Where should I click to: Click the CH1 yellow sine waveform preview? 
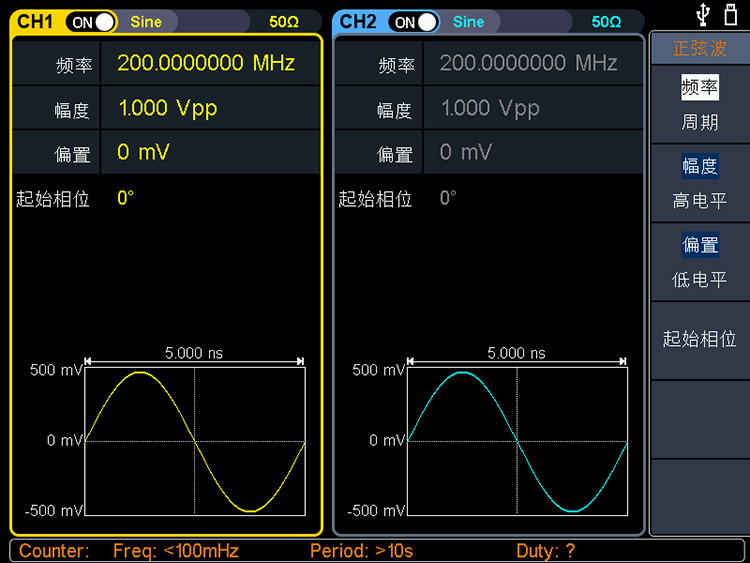point(194,440)
